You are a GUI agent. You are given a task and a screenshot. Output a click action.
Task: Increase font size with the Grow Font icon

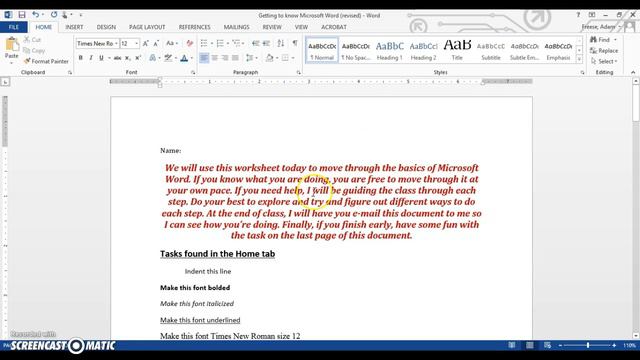point(146,43)
